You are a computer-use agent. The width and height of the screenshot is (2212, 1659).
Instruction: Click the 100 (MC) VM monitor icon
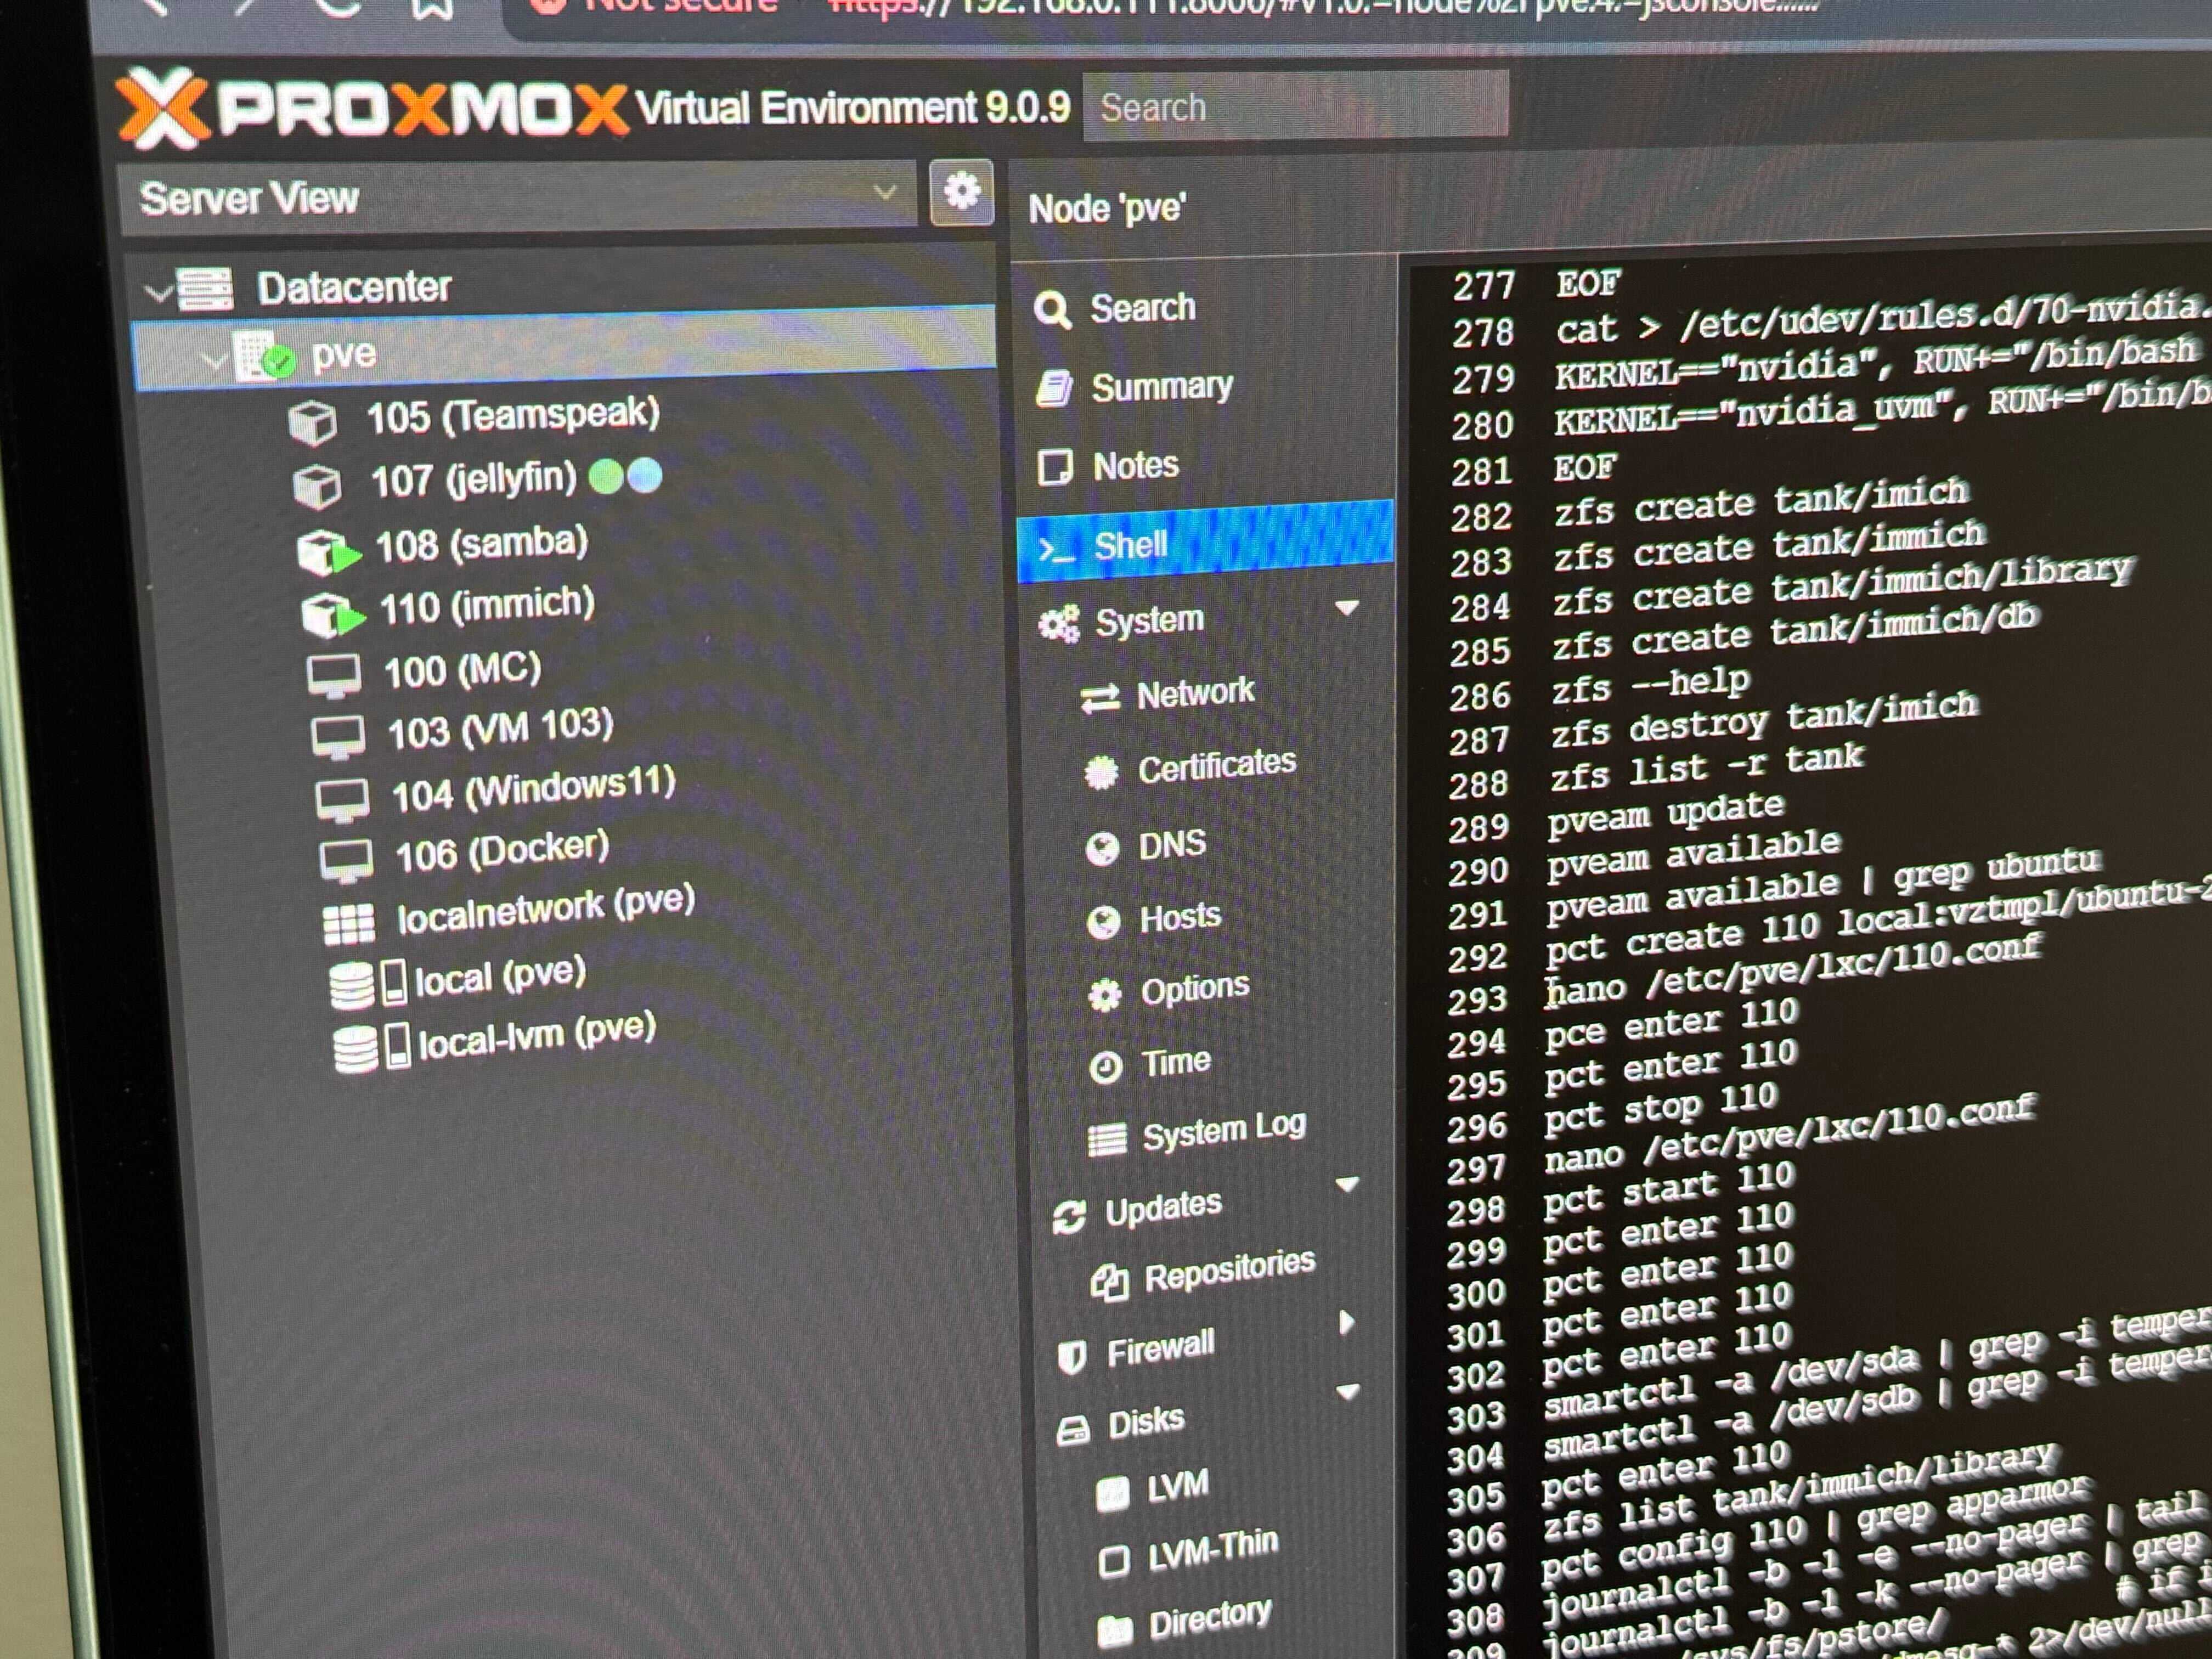pos(334,677)
